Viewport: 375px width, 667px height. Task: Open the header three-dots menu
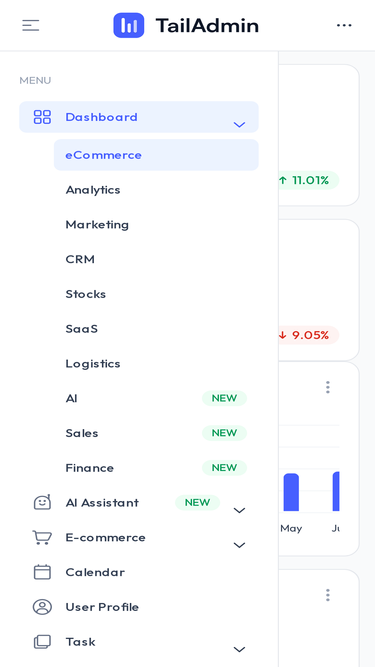(x=344, y=25)
